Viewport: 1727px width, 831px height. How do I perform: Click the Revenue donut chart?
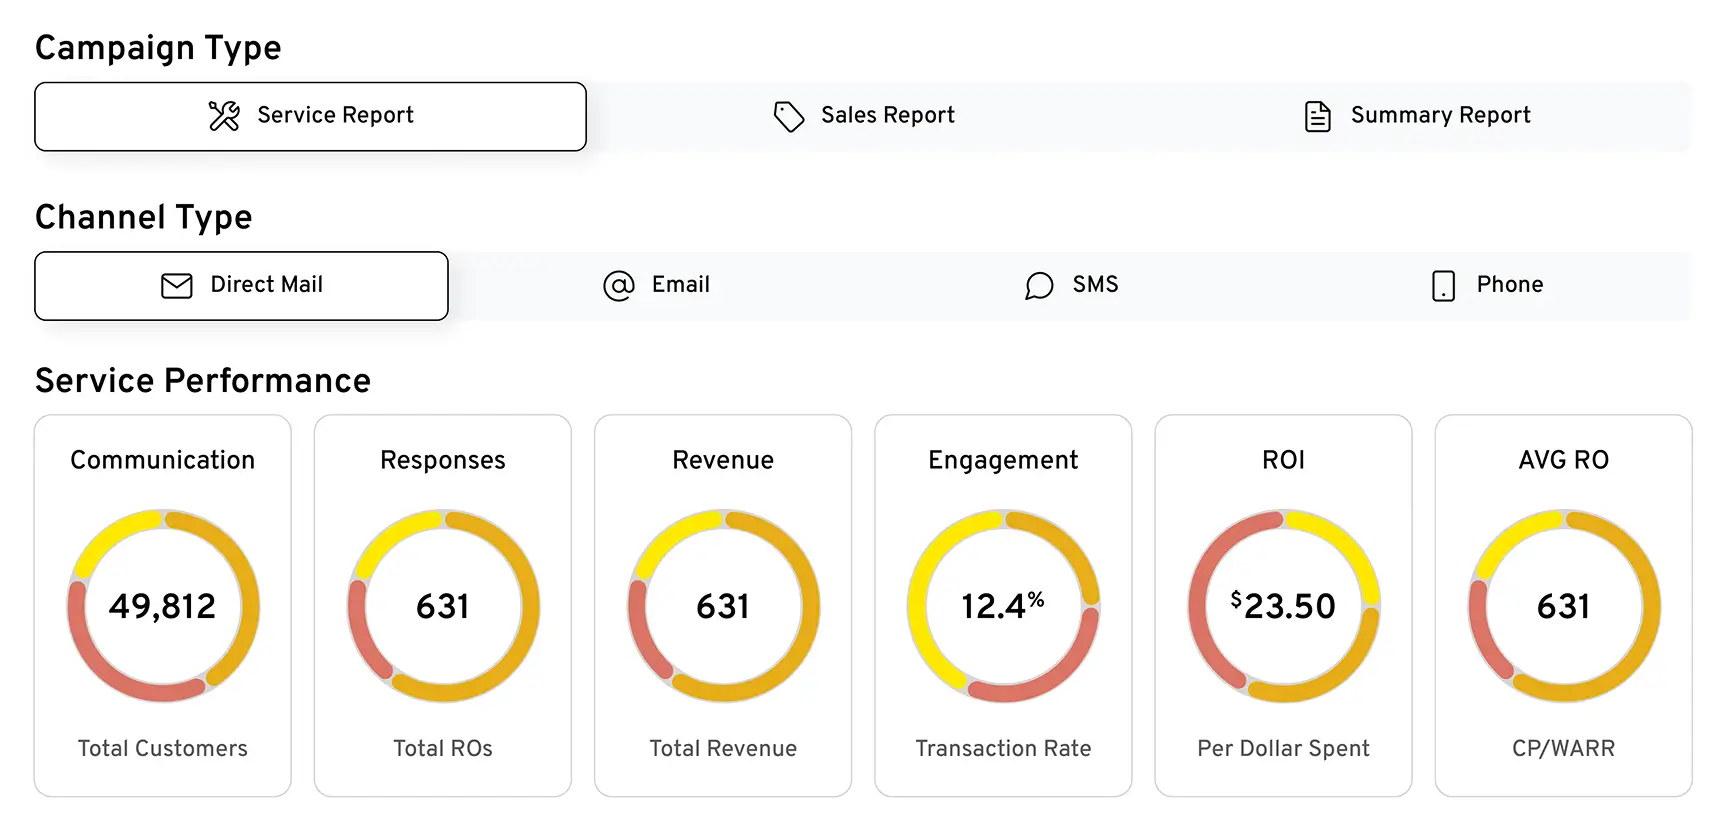click(x=723, y=606)
